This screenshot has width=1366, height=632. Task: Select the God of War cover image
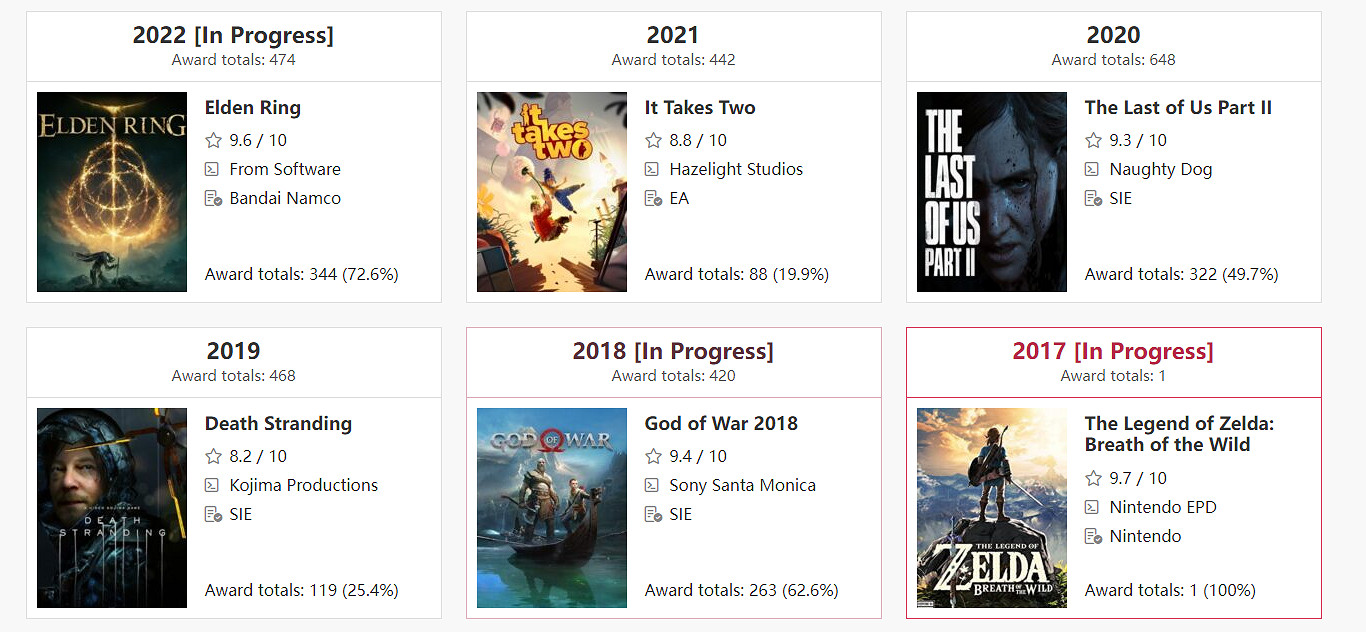pyautogui.click(x=552, y=508)
